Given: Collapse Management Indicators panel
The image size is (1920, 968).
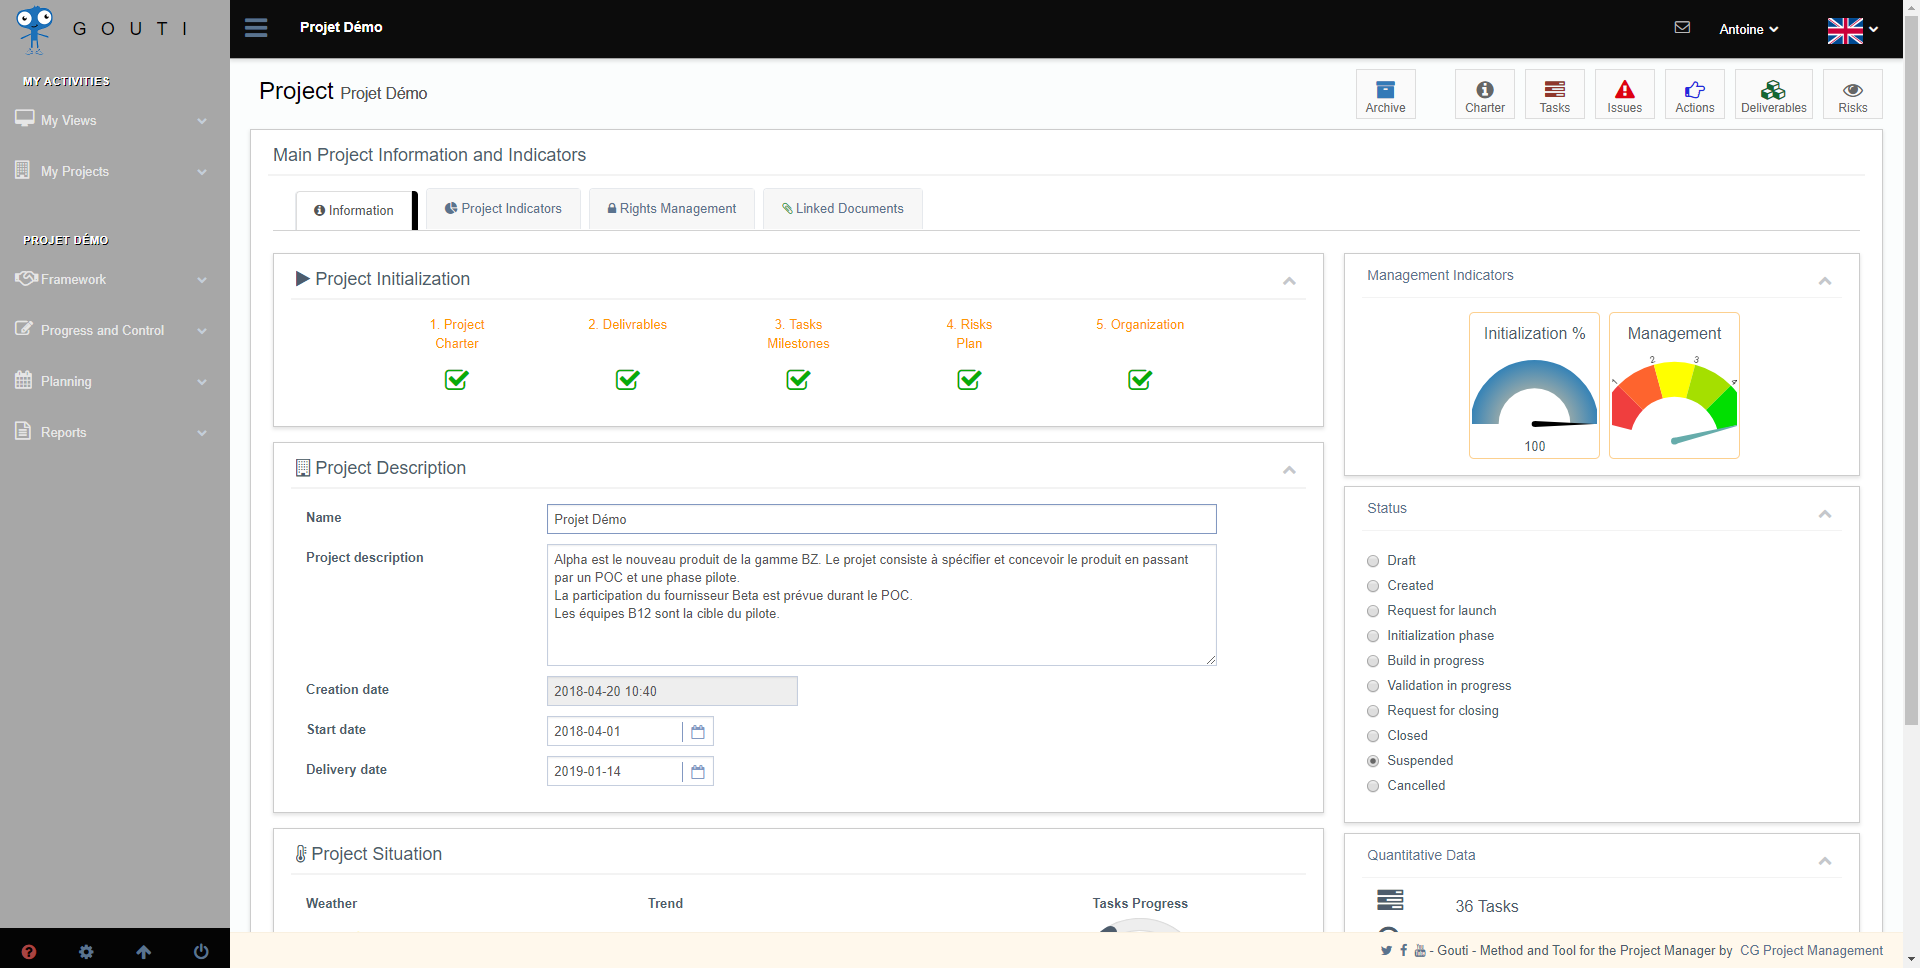Looking at the screenshot, I should coord(1825,281).
